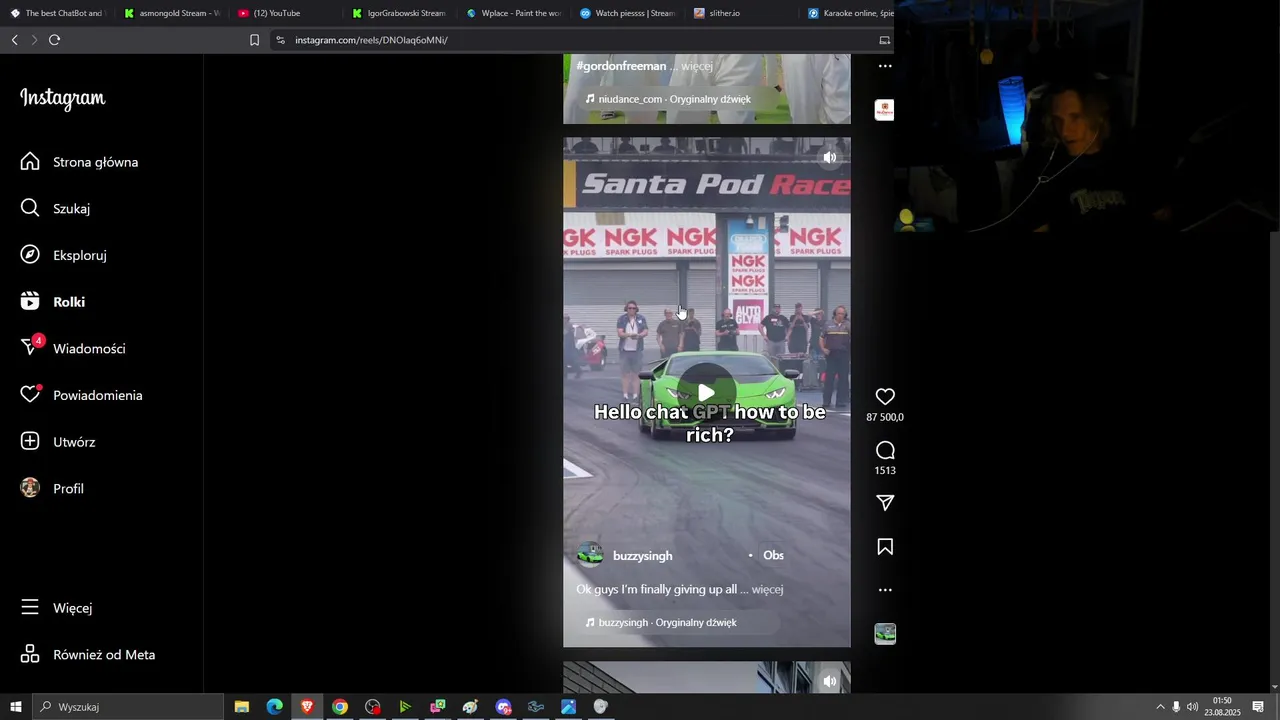Screen dimensions: 1280x720
Task: Click Utwórz to create a post
Action: [58, 442]
